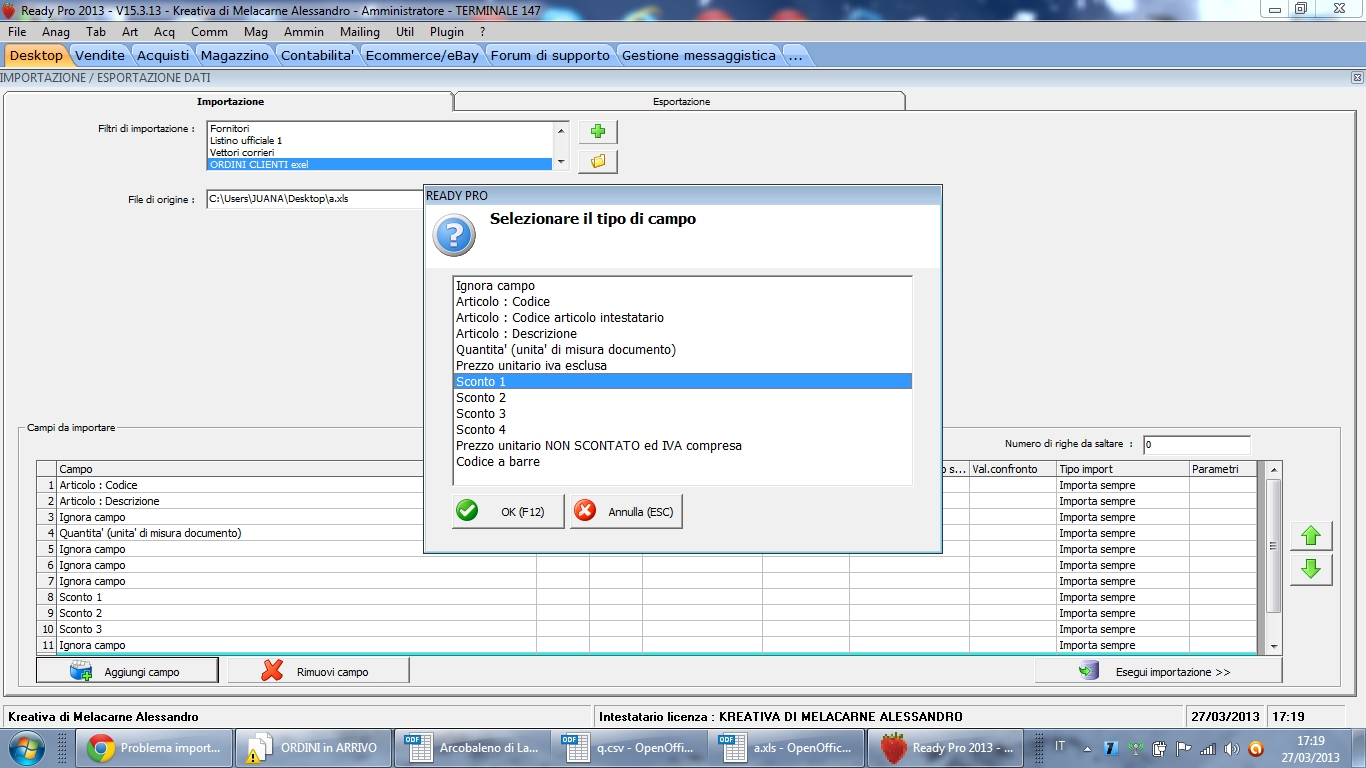Image resolution: width=1366 pixels, height=768 pixels.
Task: Switch to Chrome 'Problema import...' taskbar window
Action: pyautogui.click(x=154, y=748)
